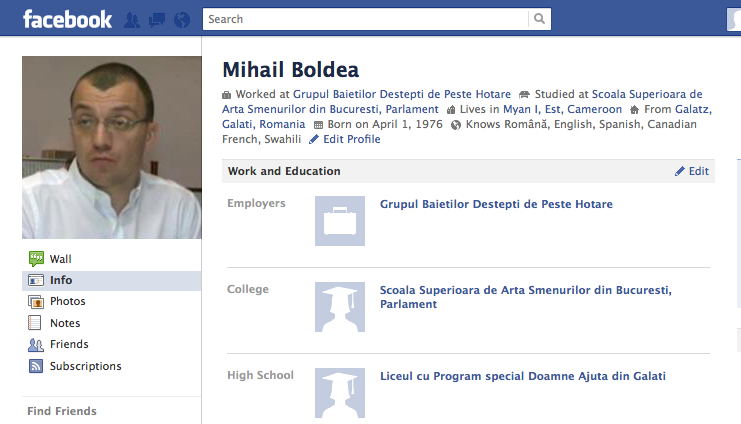Open the notifications globe icon
741x424 pixels.
181,19
